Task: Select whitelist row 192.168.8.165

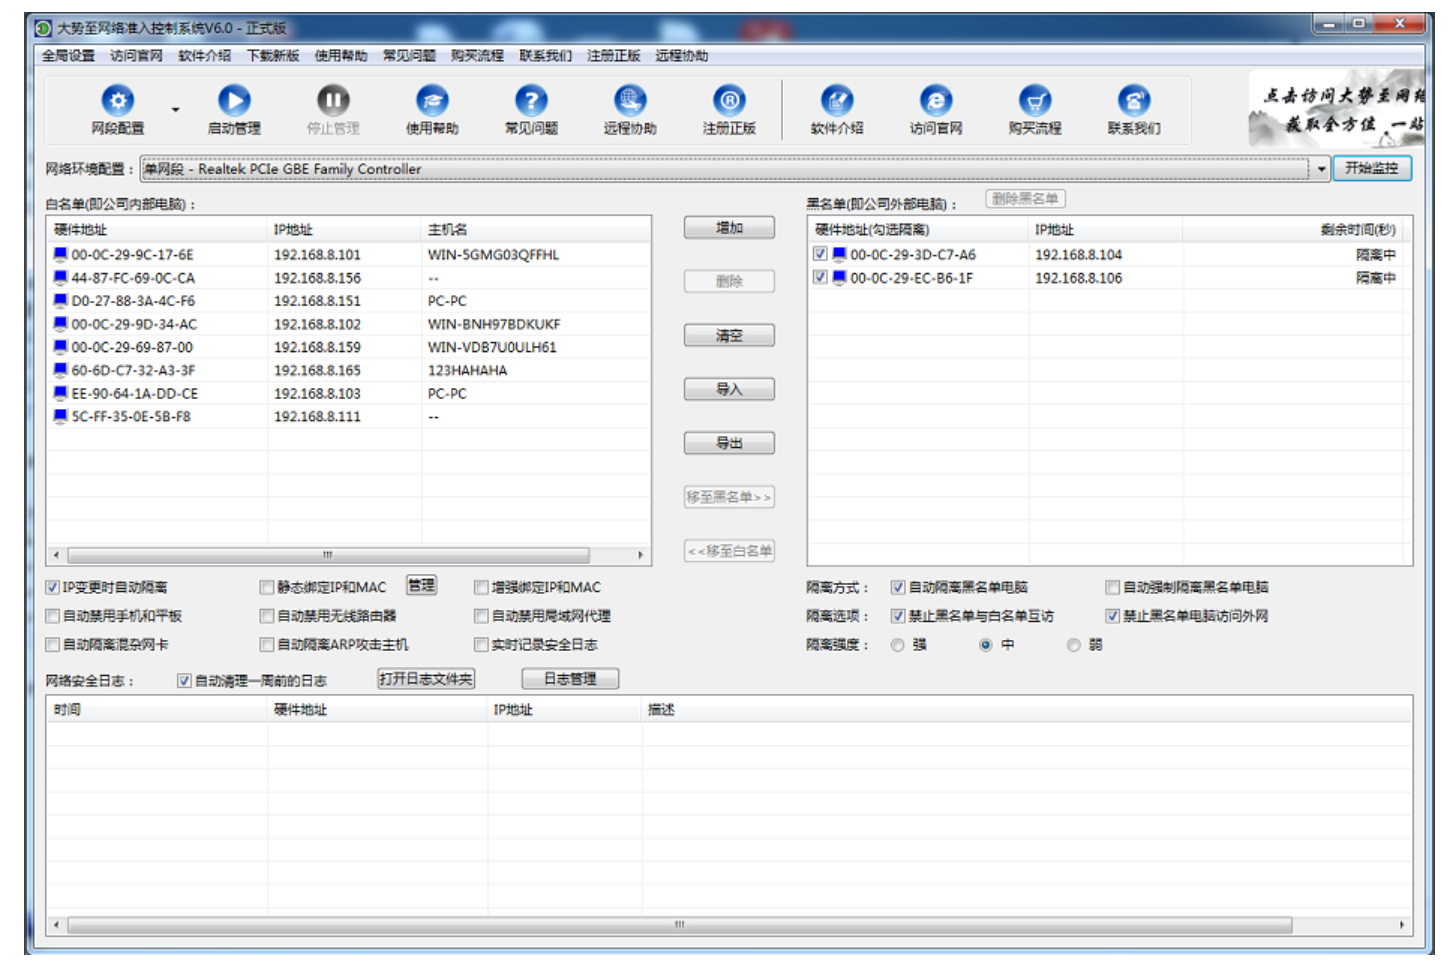Action: pos(317,371)
